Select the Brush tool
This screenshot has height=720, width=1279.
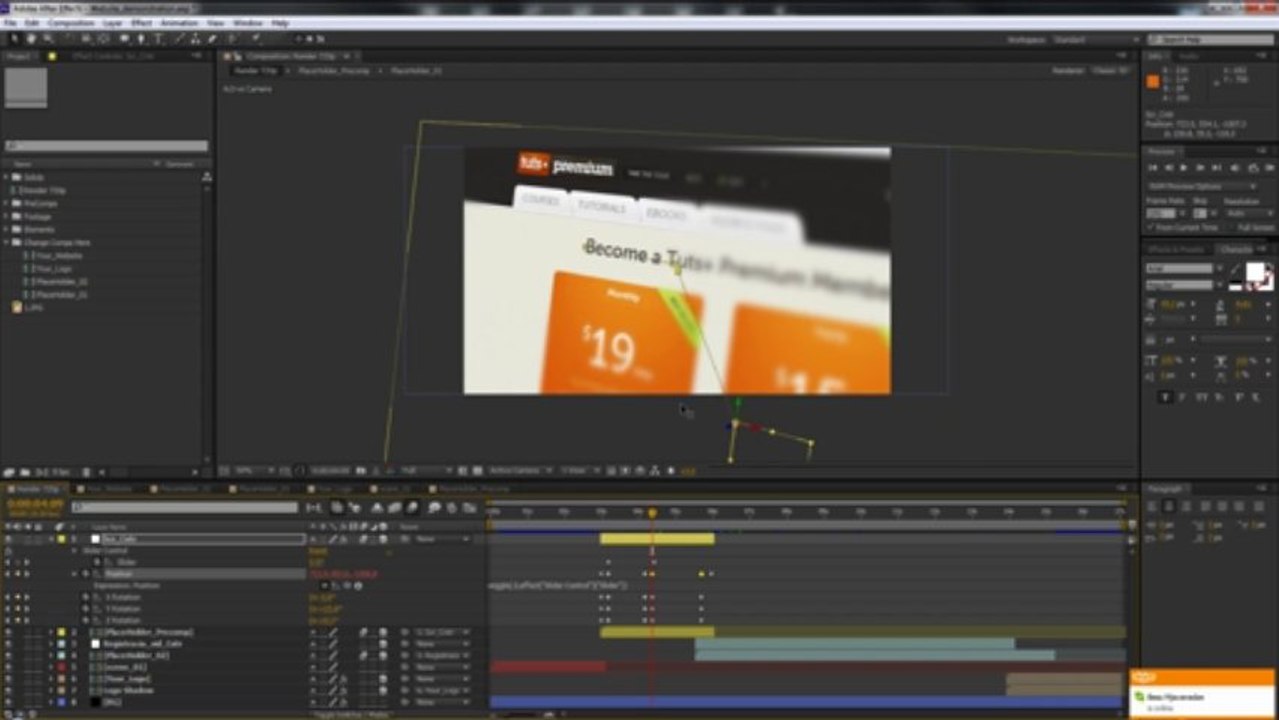click(x=179, y=39)
